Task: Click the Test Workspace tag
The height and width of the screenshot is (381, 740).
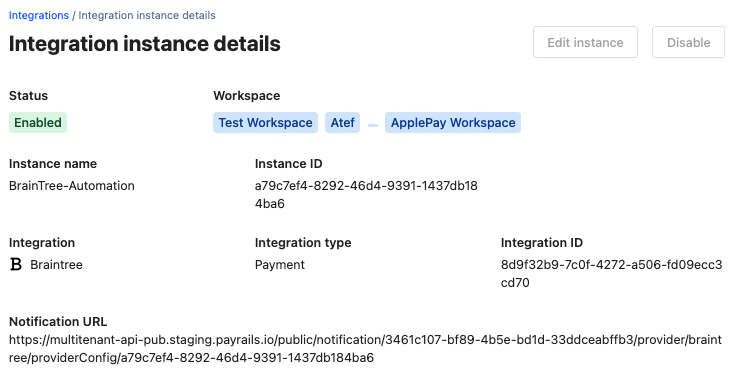Action: [x=265, y=123]
